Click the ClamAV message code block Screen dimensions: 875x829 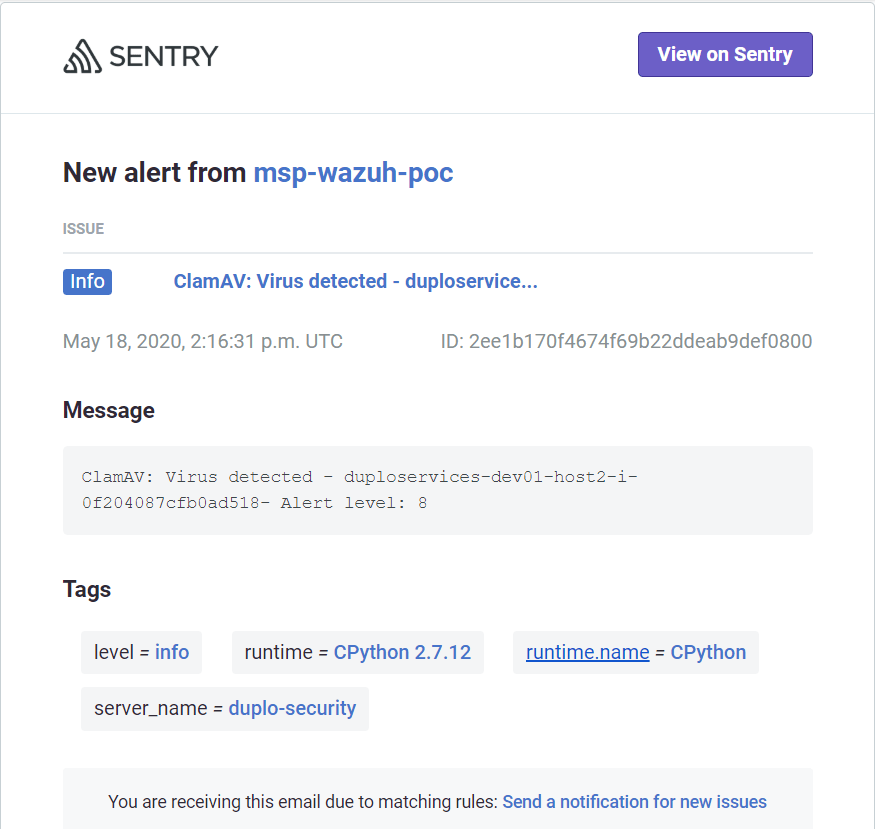click(x=437, y=490)
